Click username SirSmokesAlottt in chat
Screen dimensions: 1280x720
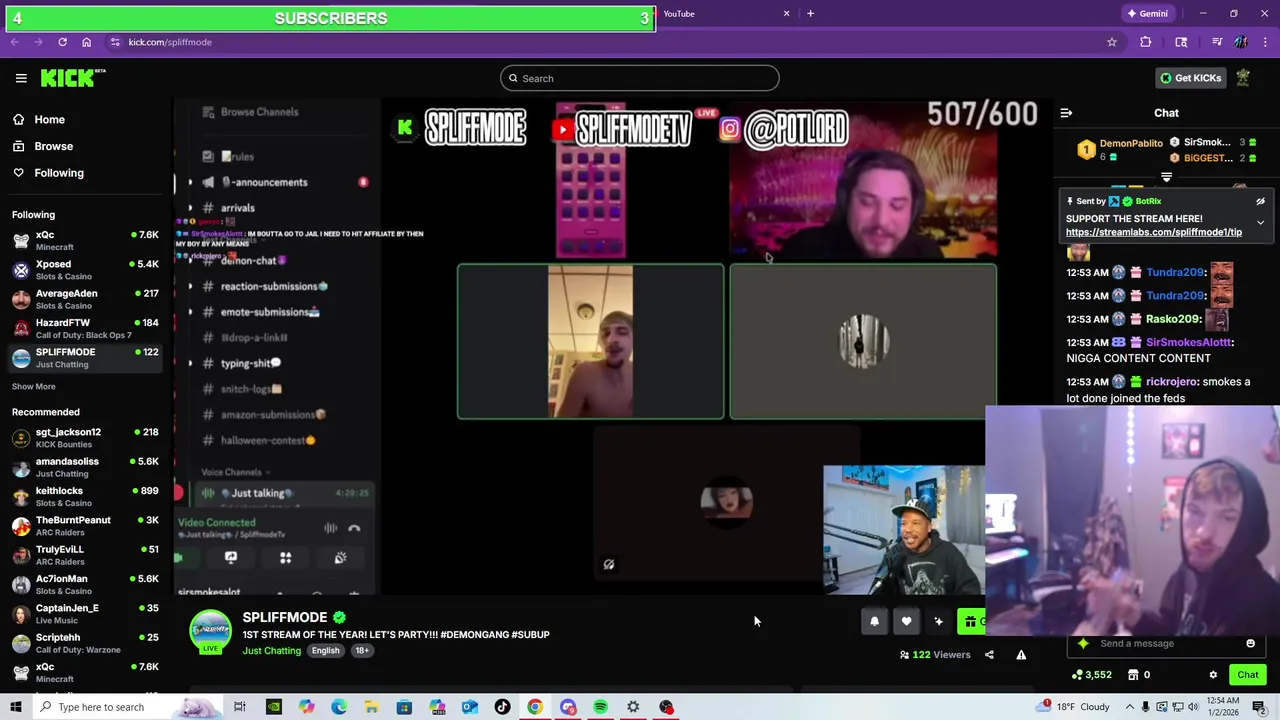pyautogui.click(x=1189, y=342)
